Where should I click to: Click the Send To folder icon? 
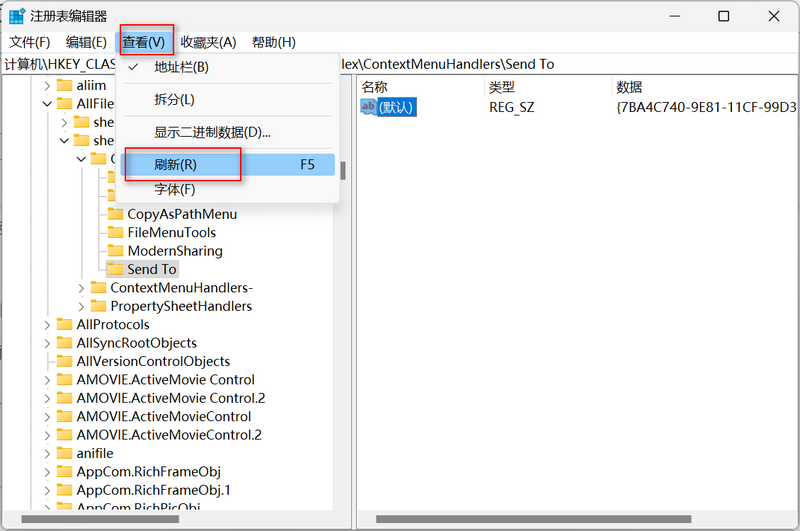coord(116,269)
